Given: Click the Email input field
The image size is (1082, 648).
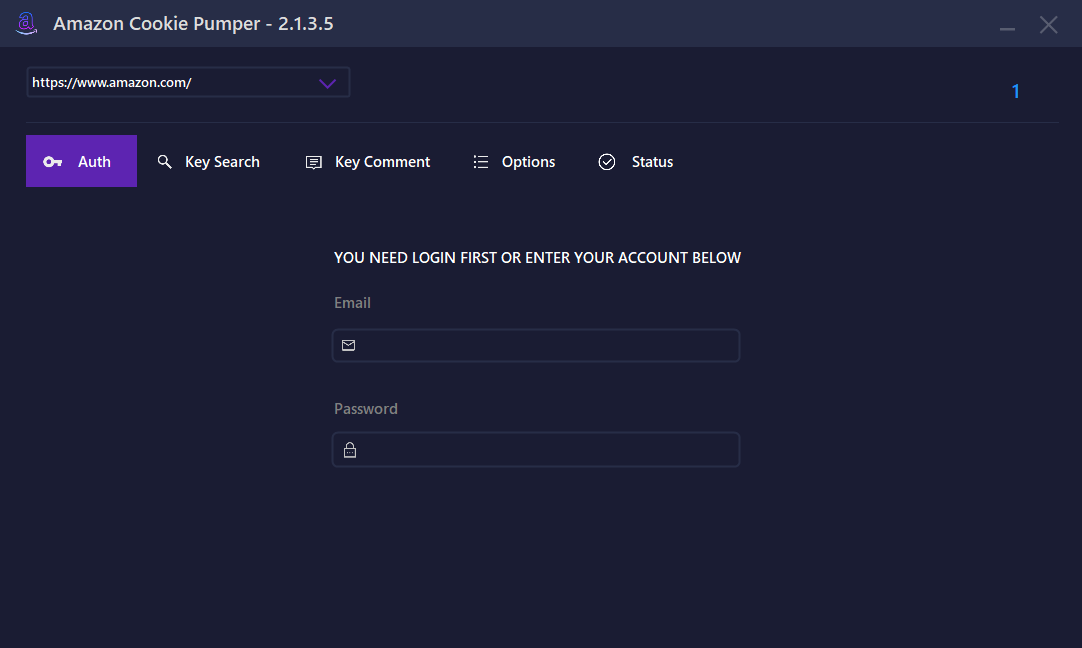Looking at the screenshot, I should click(536, 345).
